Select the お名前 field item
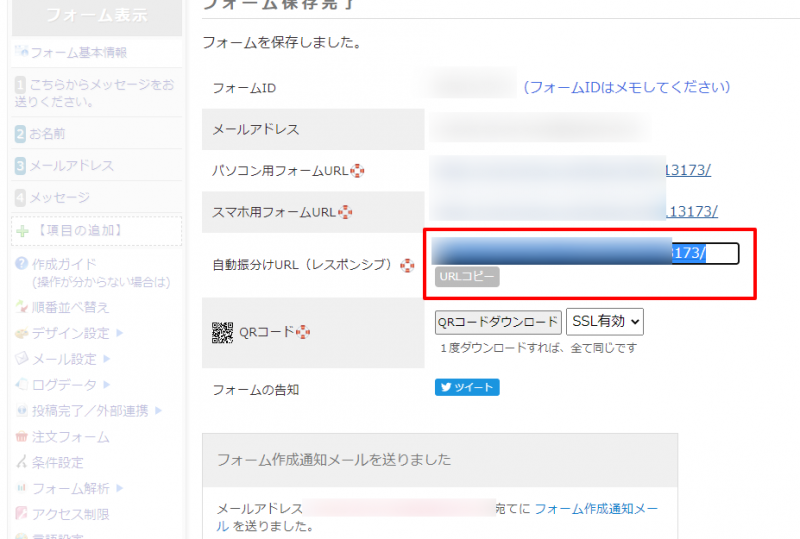800x539 pixels. tap(47, 133)
